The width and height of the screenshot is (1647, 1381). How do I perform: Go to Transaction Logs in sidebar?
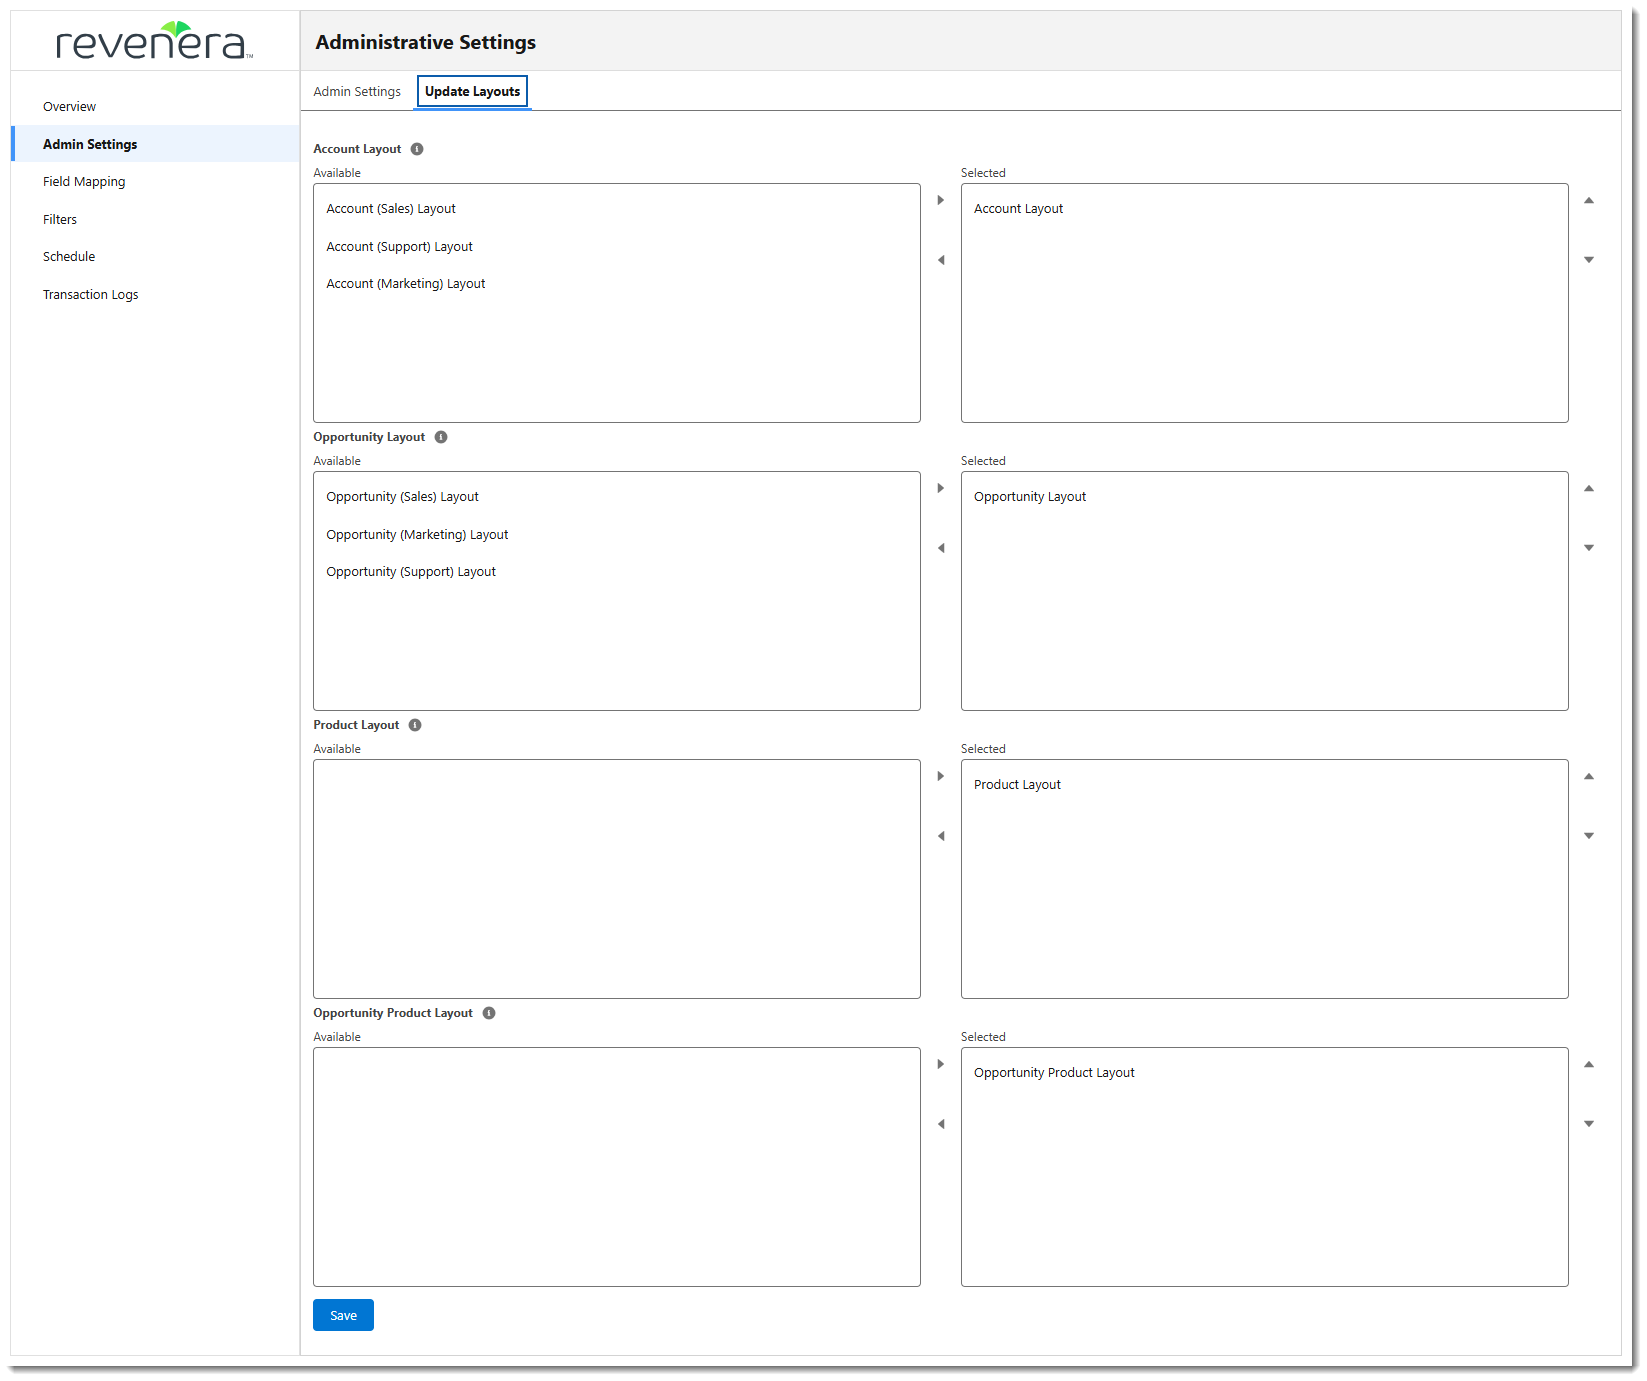90,295
